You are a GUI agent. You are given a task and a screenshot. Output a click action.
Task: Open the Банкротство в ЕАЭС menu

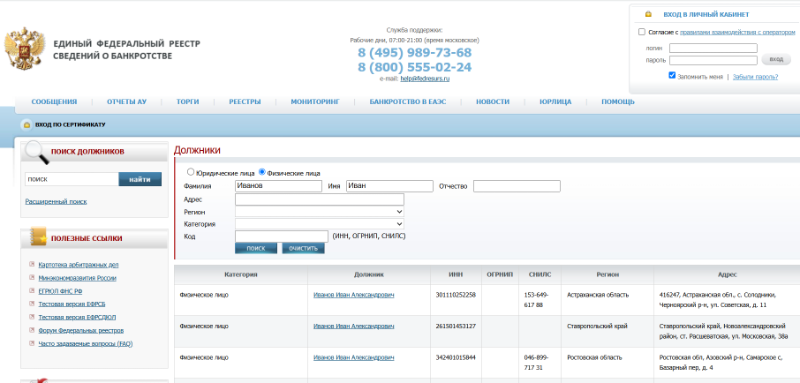(408, 102)
